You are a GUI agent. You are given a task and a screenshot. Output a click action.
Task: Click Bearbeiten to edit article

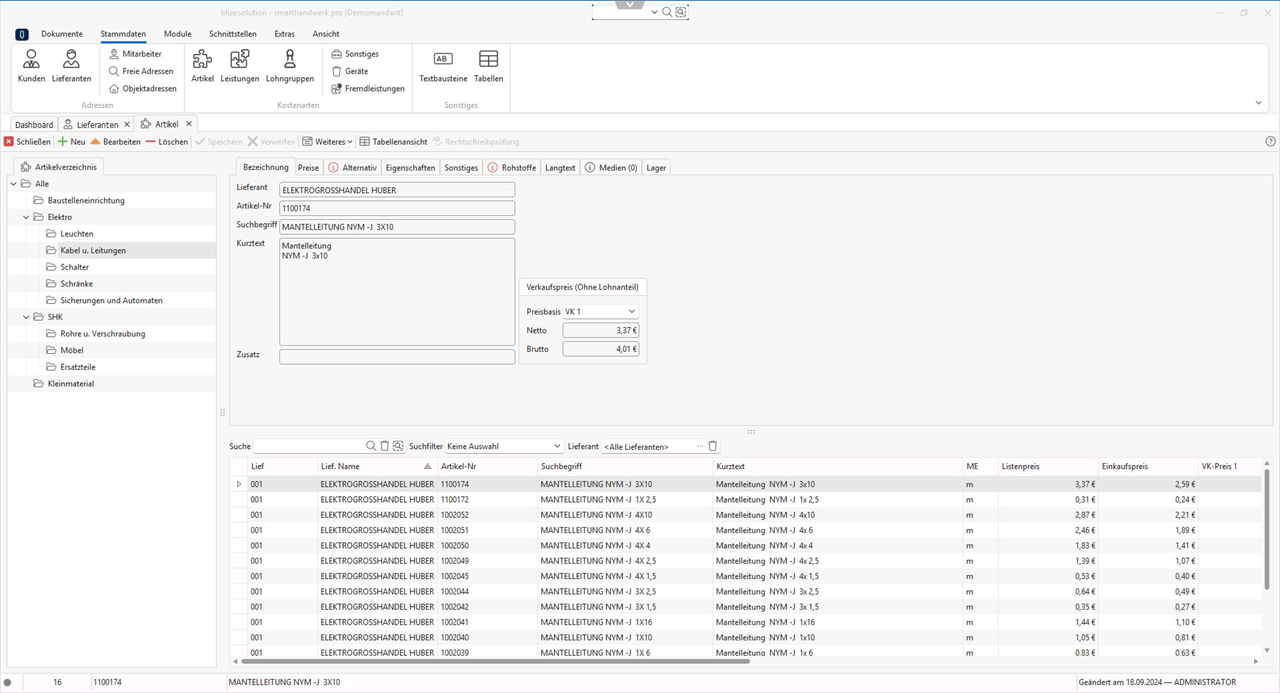(x=115, y=142)
